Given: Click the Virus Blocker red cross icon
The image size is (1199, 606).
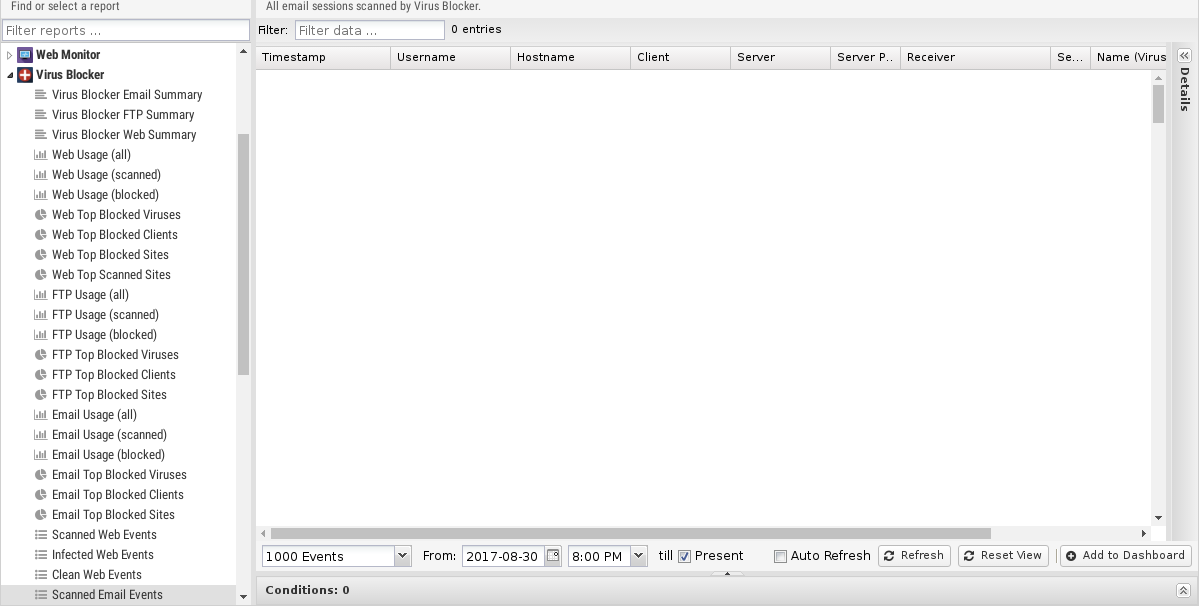Looking at the screenshot, I should tap(25, 75).
